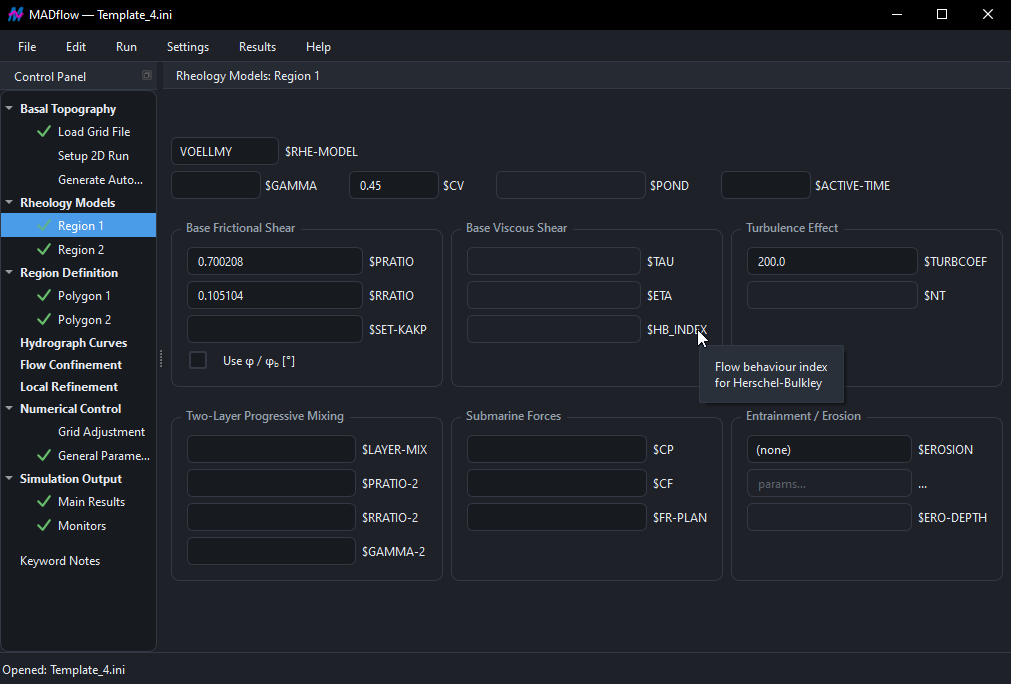Click the $CF input field
This screenshot has width=1011, height=684.
556,483
